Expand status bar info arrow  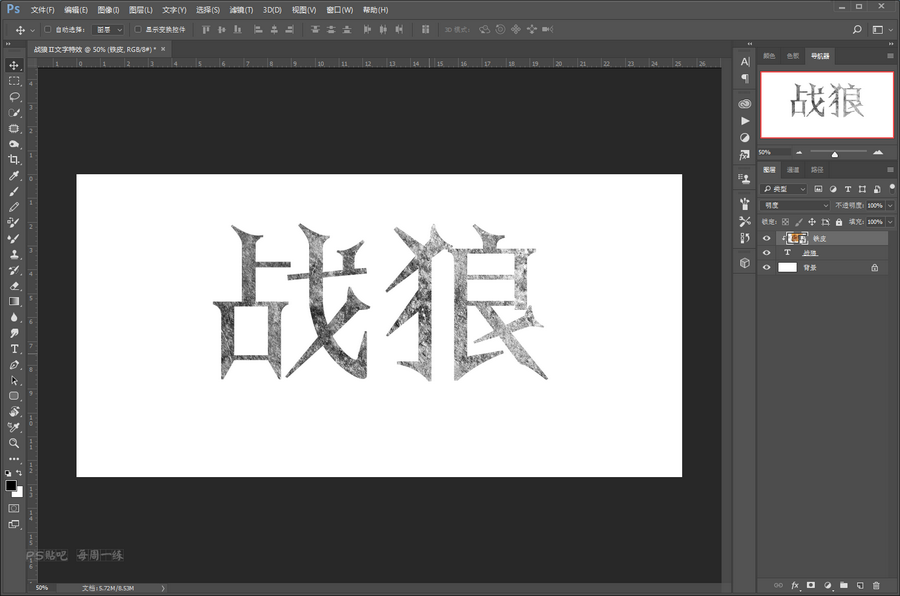163,588
